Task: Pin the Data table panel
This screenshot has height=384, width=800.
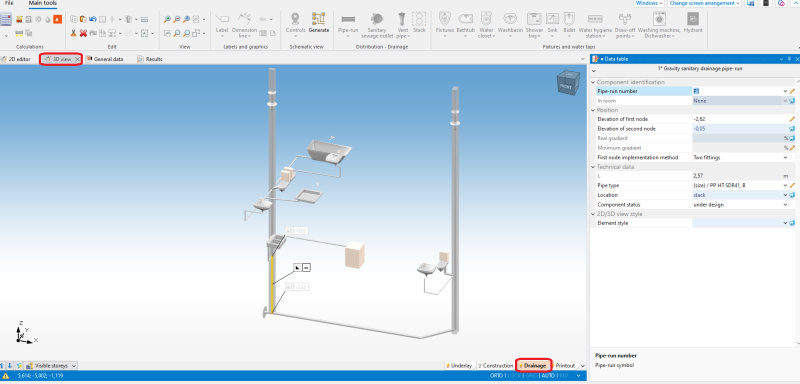Action: pos(789,59)
